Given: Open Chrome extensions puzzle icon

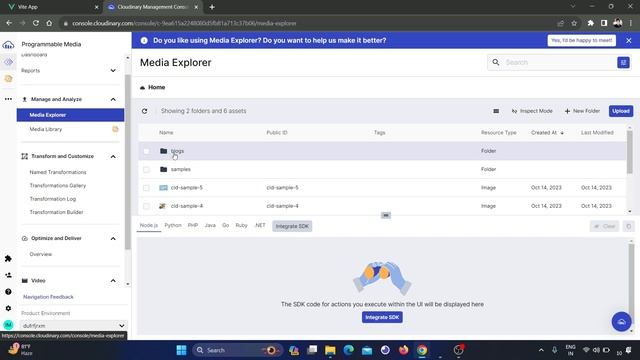Looking at the screenshot, I should click(x=590, y=23).
